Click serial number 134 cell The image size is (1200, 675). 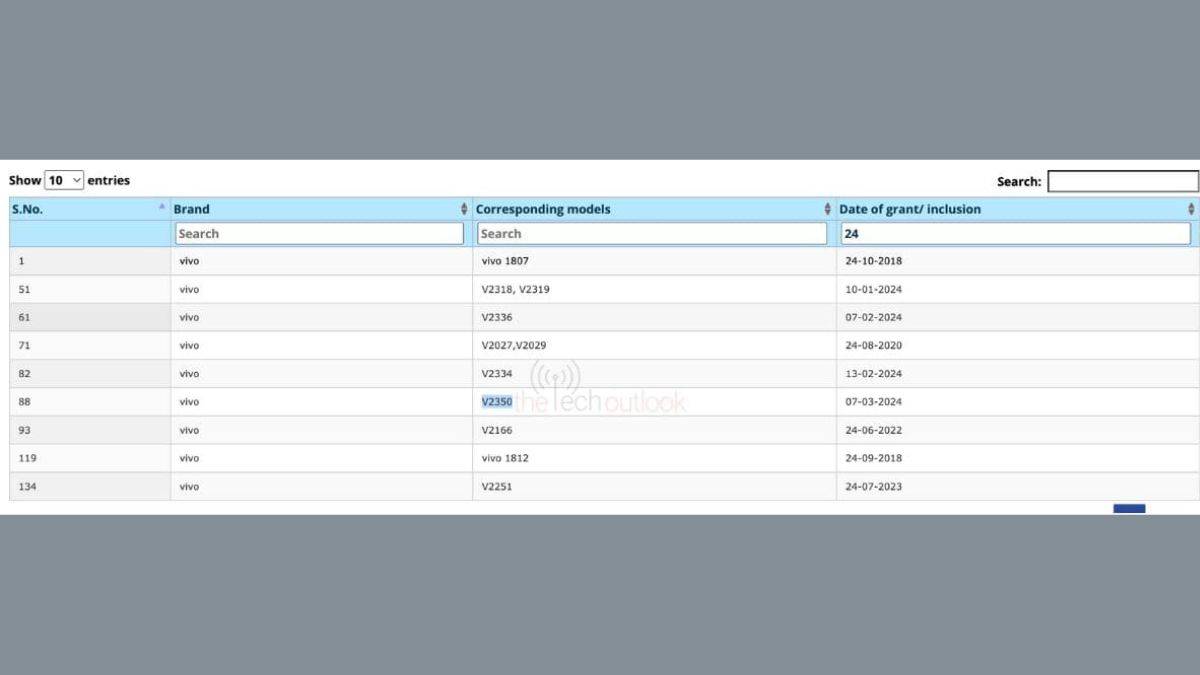pyautogui.click(x=90, y=487)
